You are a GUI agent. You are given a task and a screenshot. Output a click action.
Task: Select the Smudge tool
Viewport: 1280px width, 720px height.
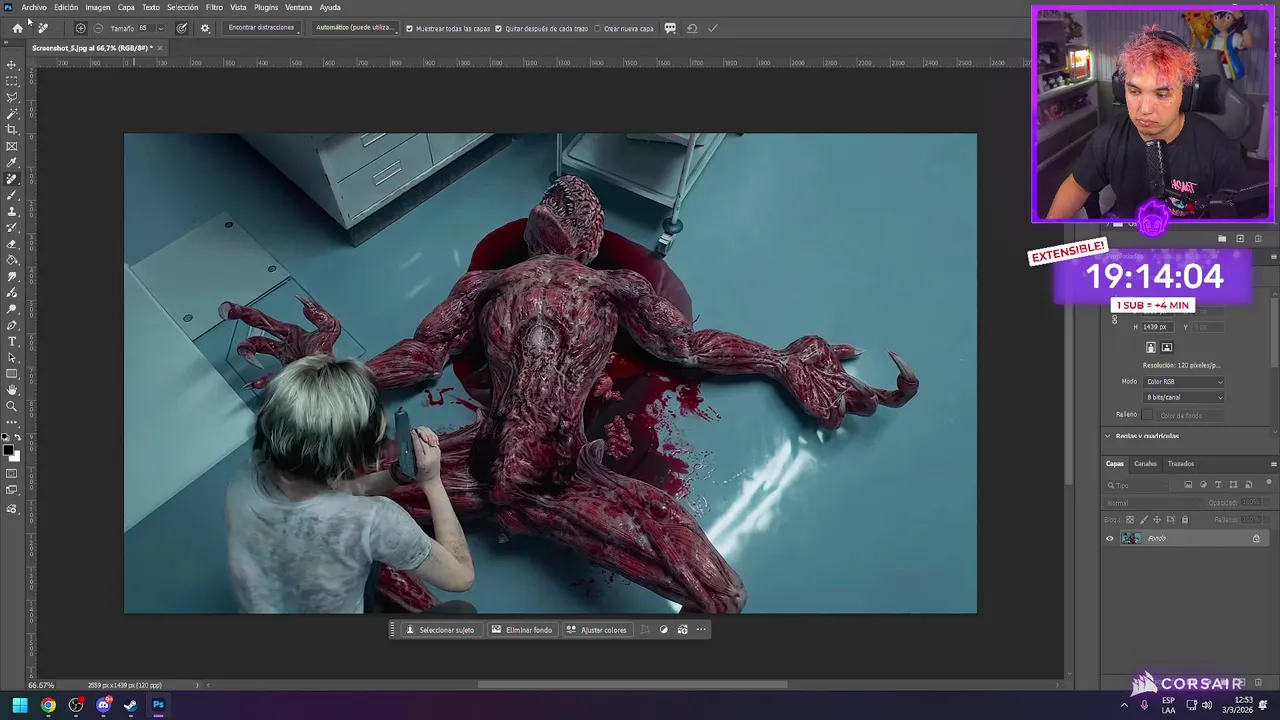click(x=12, y=276)
